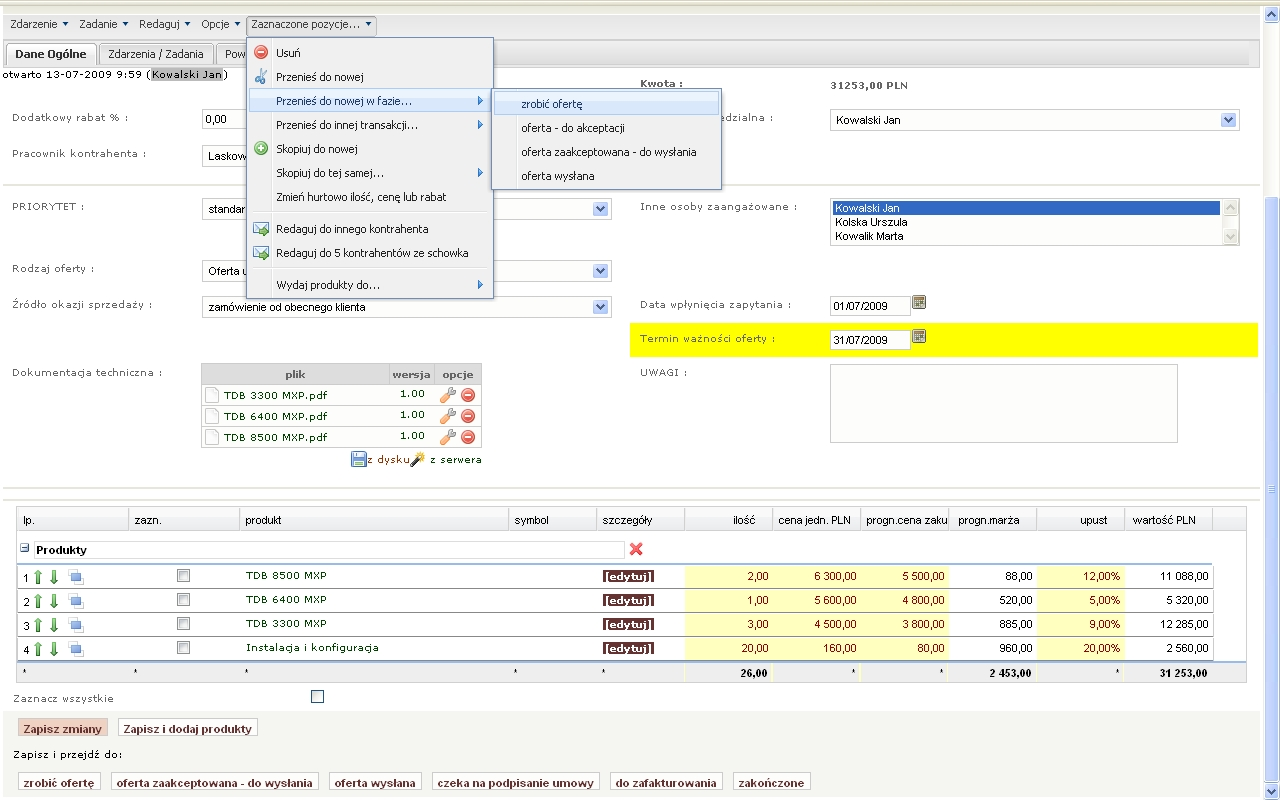The image size is (1280, 800).
Task: Click the UWAGI text area
Action: (x=1003, y=403)
